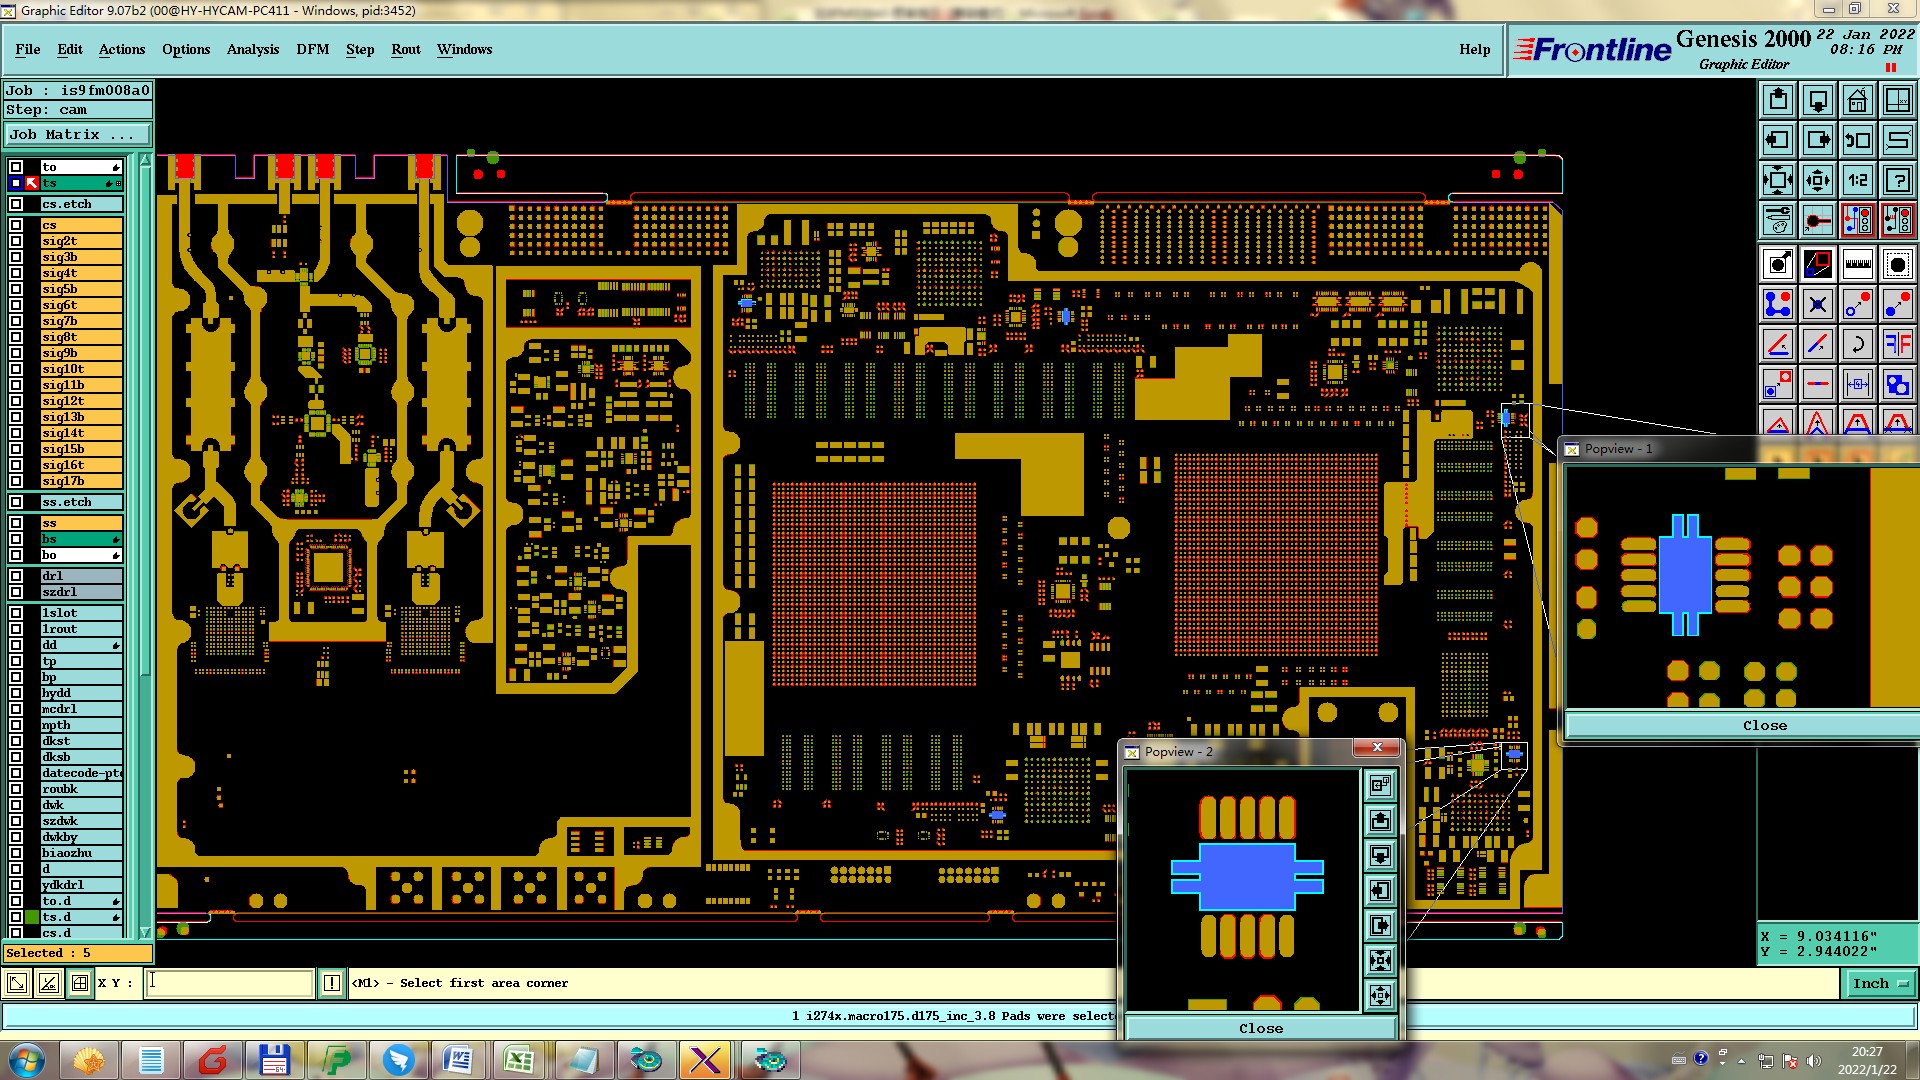This screenshot has height=1080, width=1920.
Task: Click the wrench and palette options icon
Action: (1778, 220)
